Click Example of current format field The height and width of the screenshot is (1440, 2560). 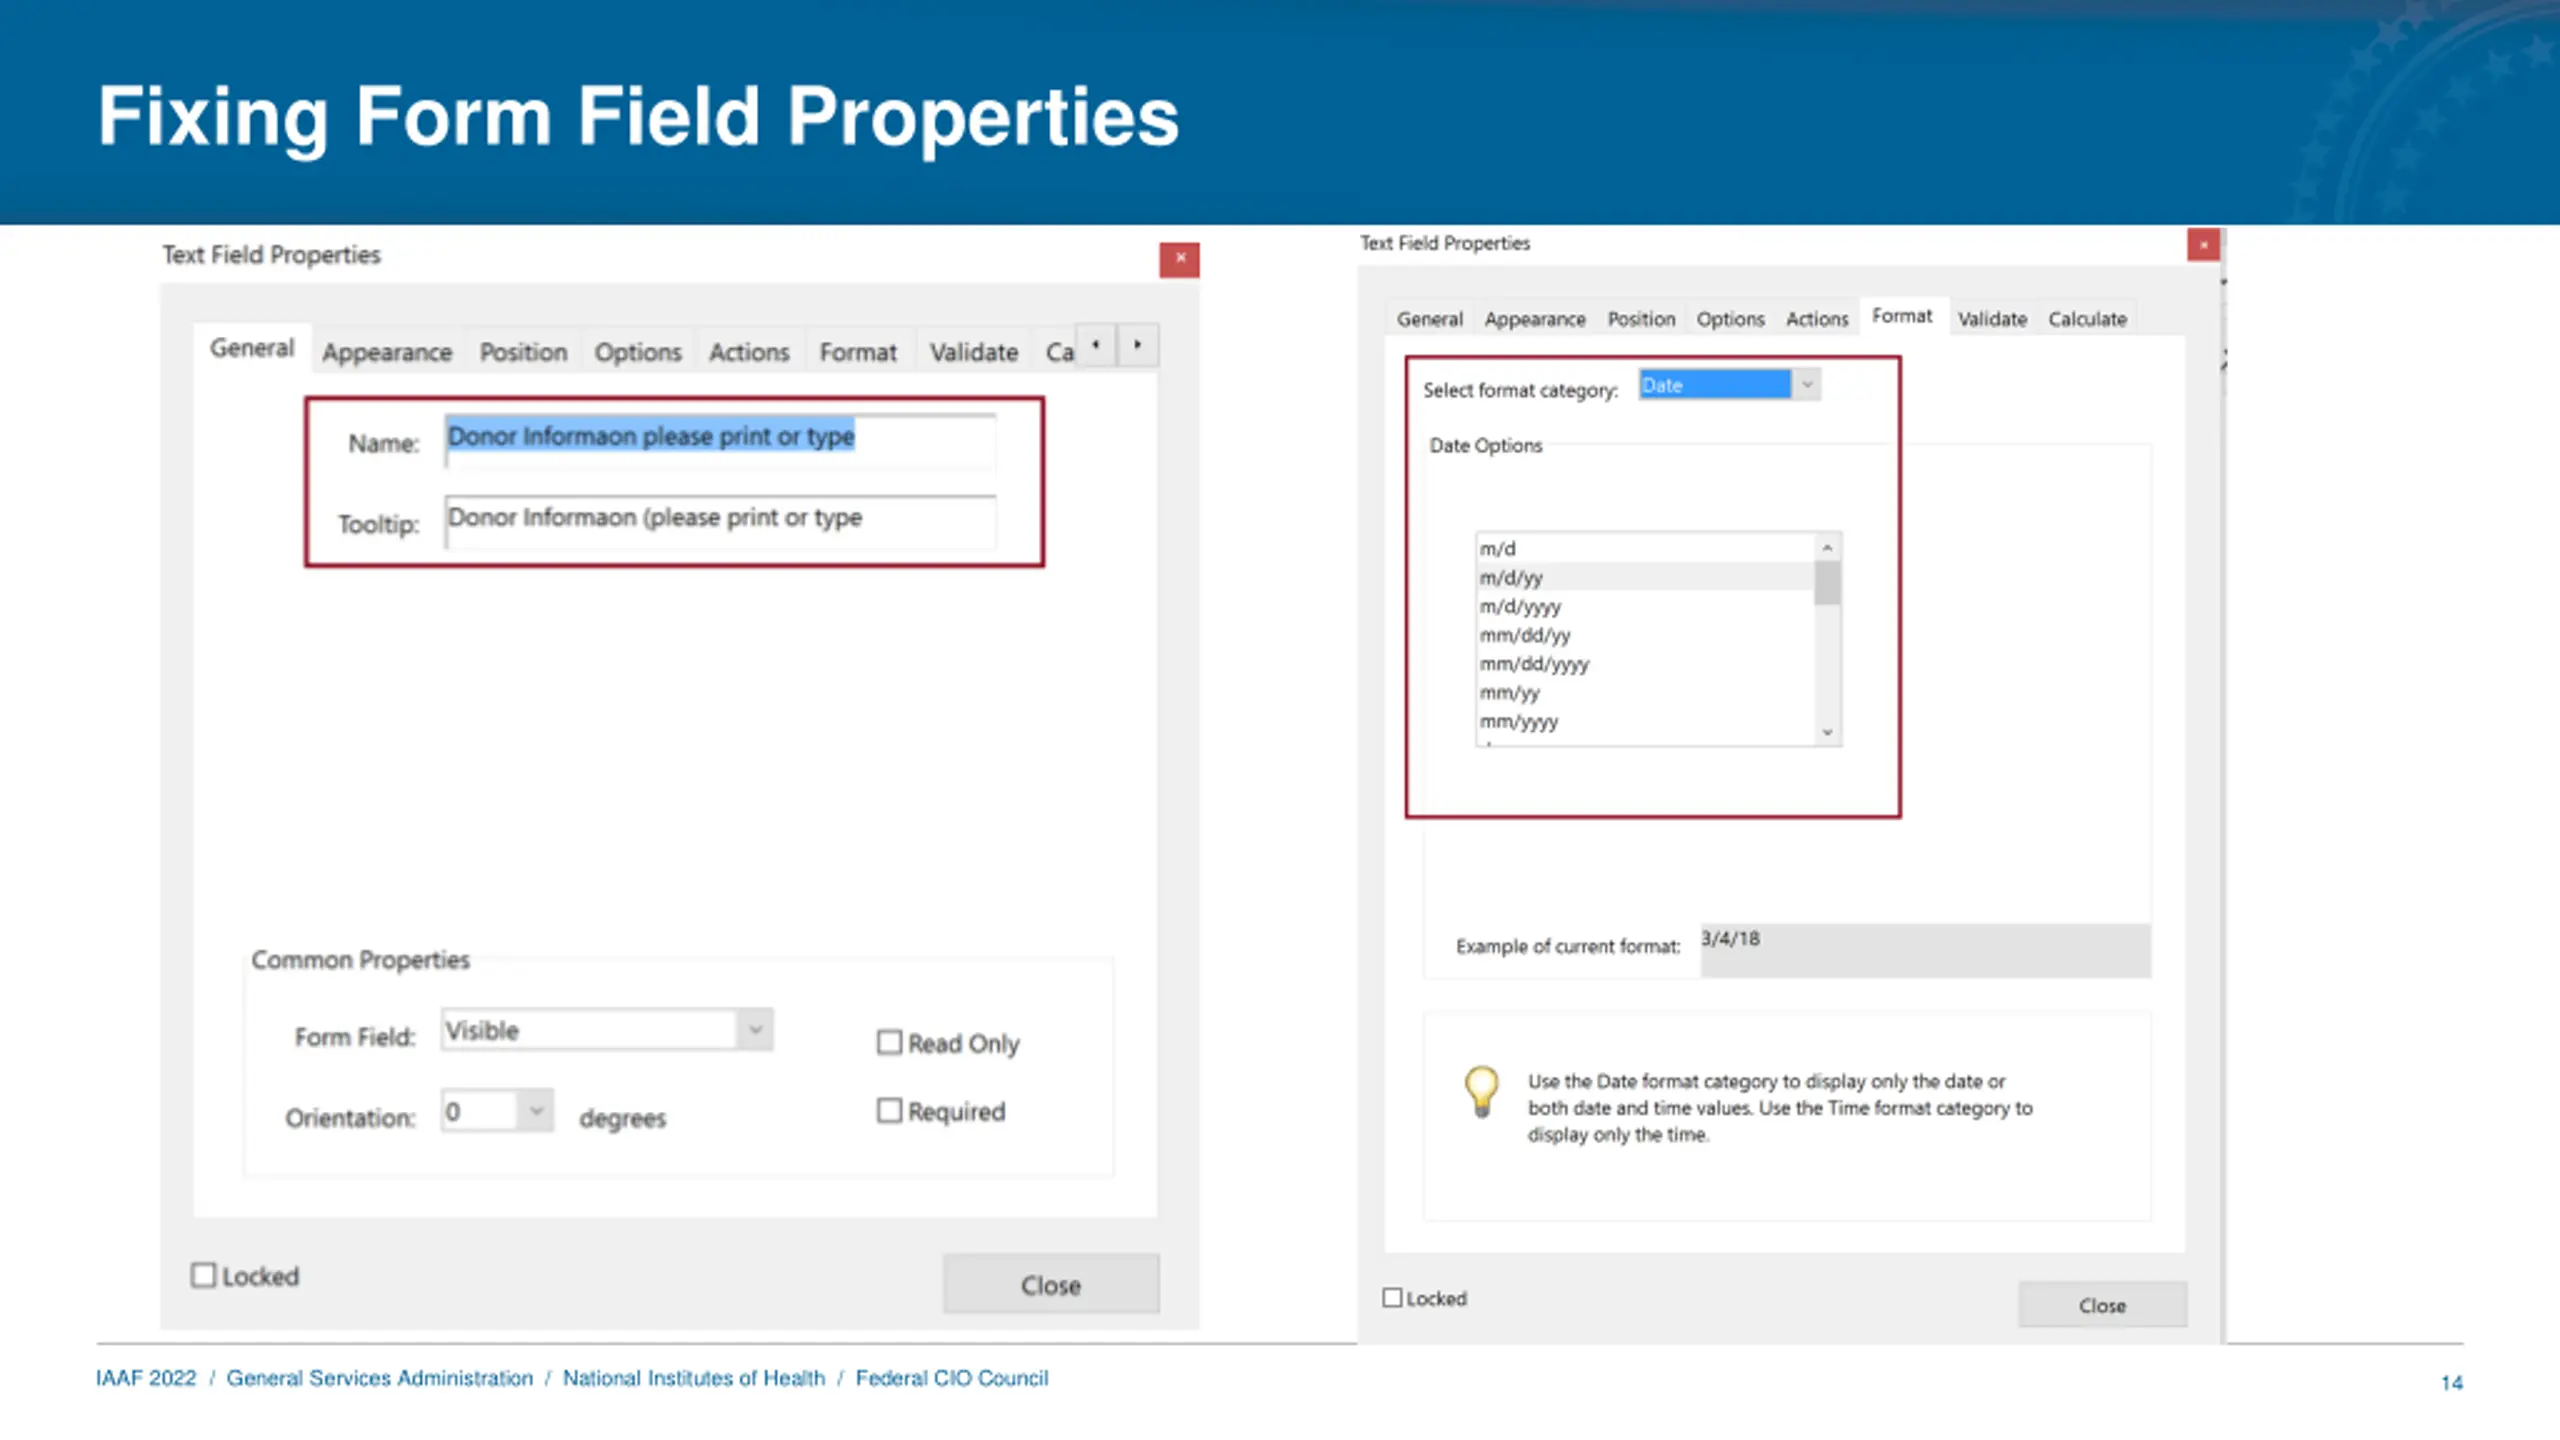tap(1925, 949)
